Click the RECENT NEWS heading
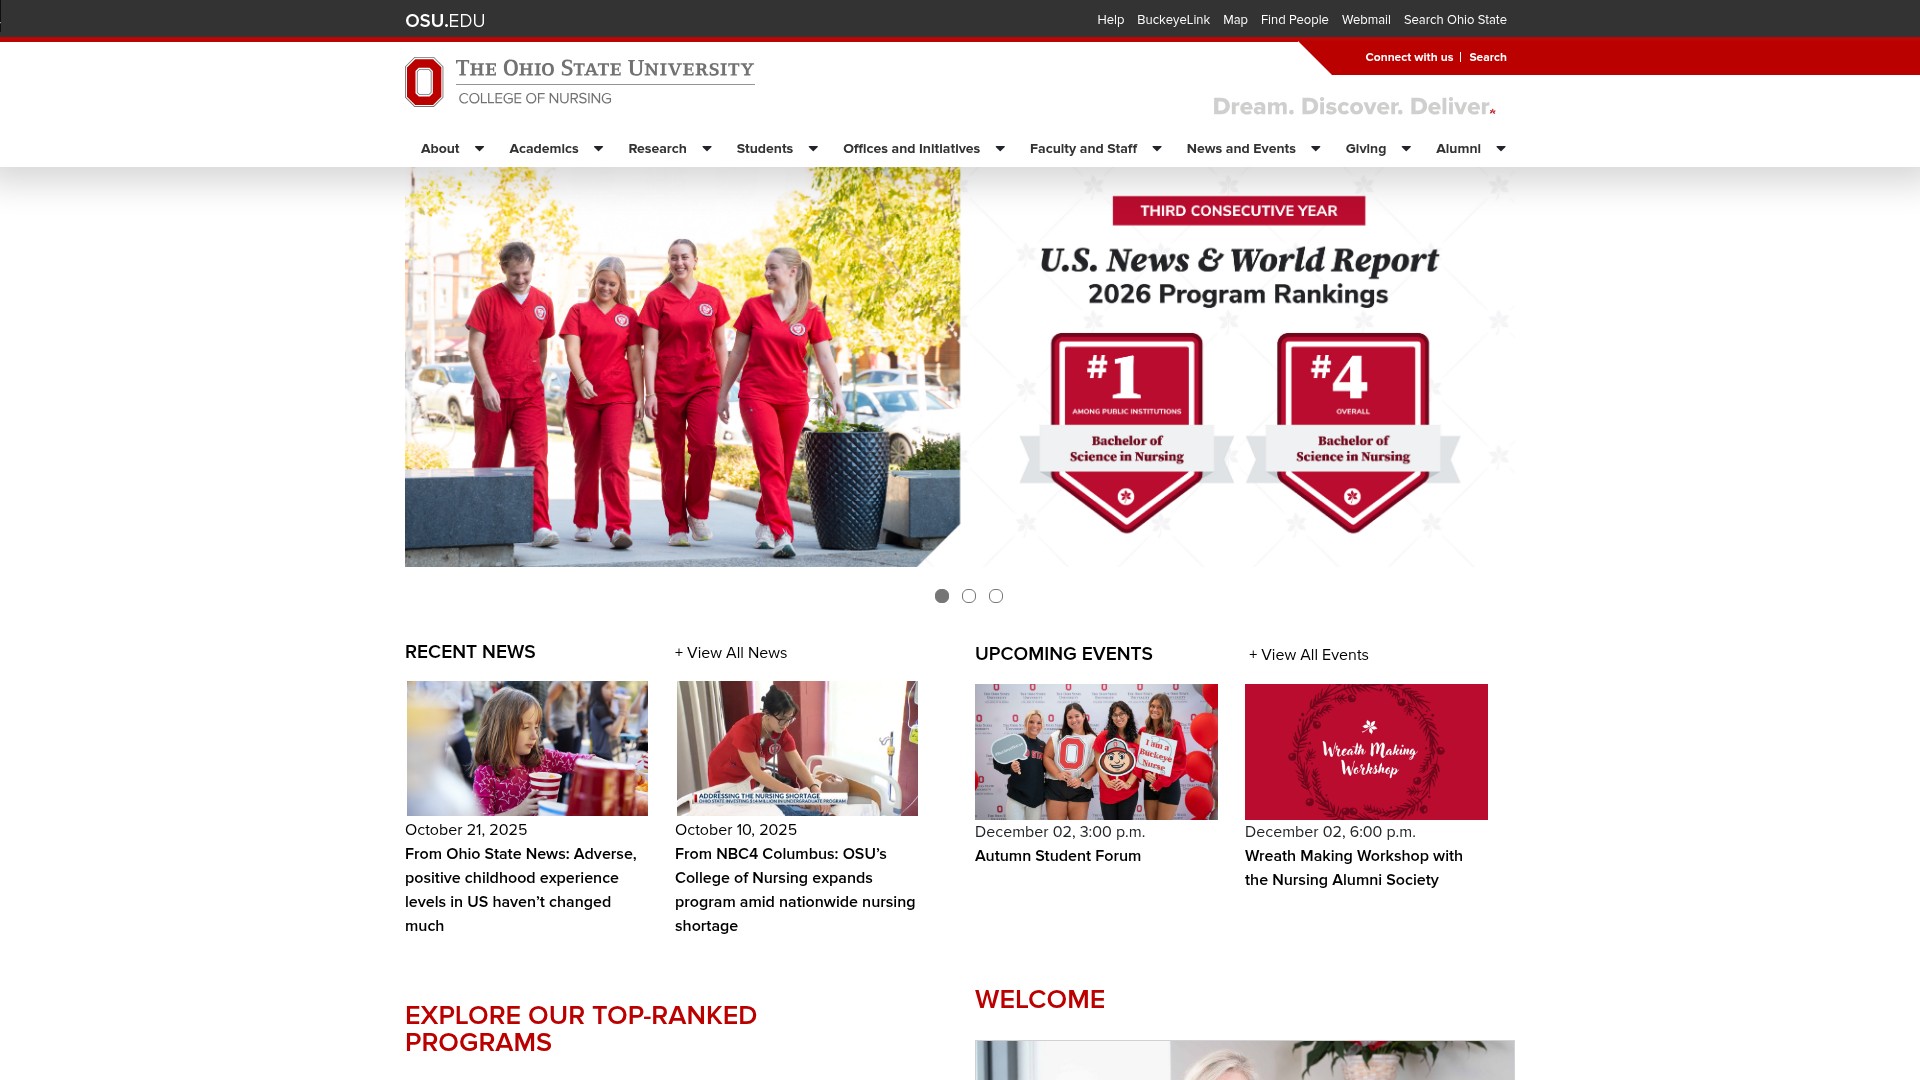The image size is (1920, 1080). tap(470, 652)
